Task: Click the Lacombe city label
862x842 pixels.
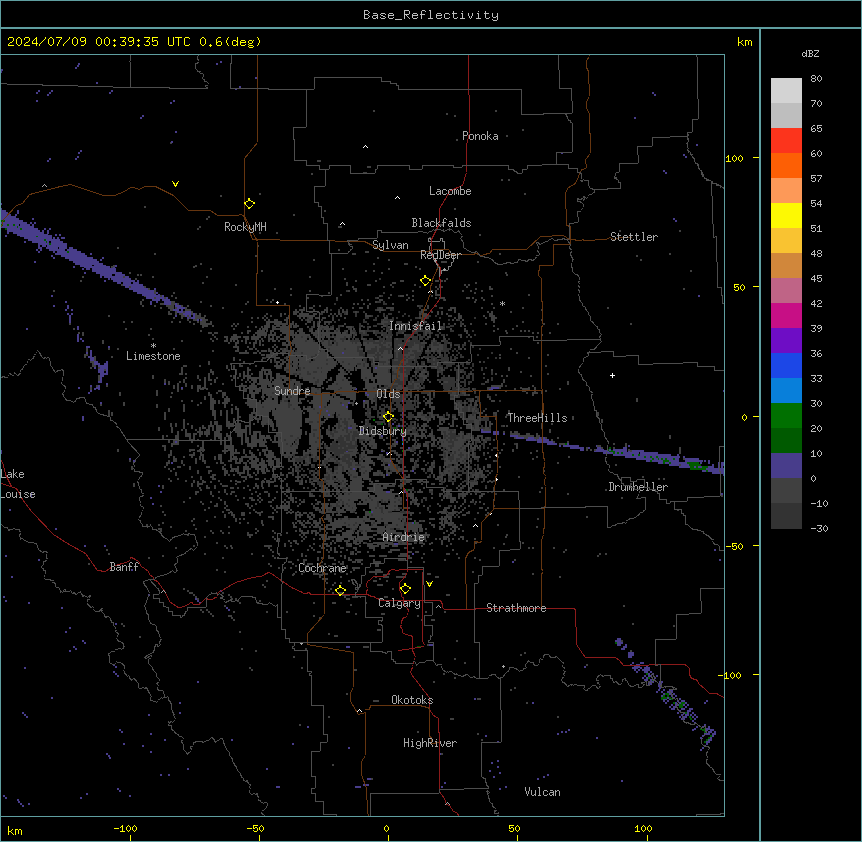Action: pos(450,191)
